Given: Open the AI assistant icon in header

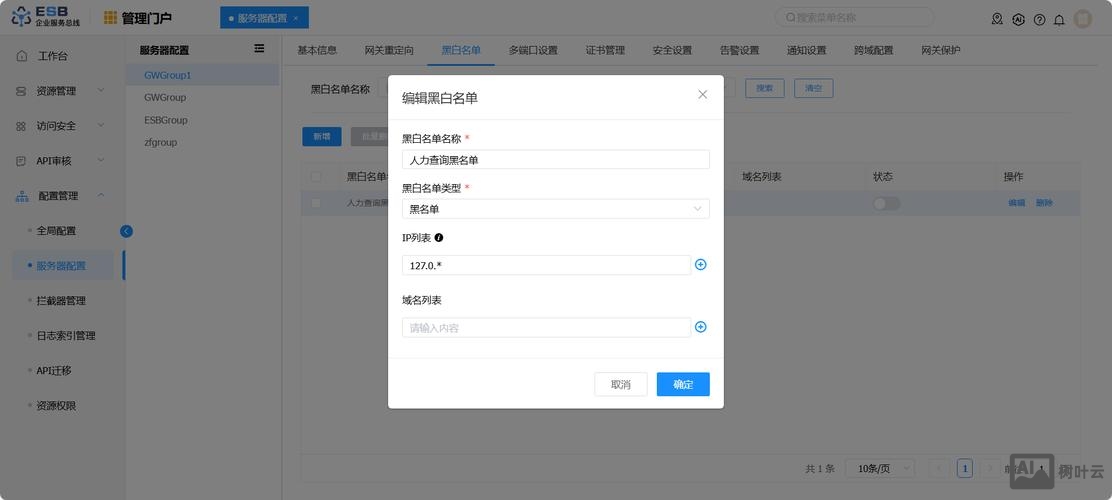Looking at the screenshot, I should [x=1018, y=19].
